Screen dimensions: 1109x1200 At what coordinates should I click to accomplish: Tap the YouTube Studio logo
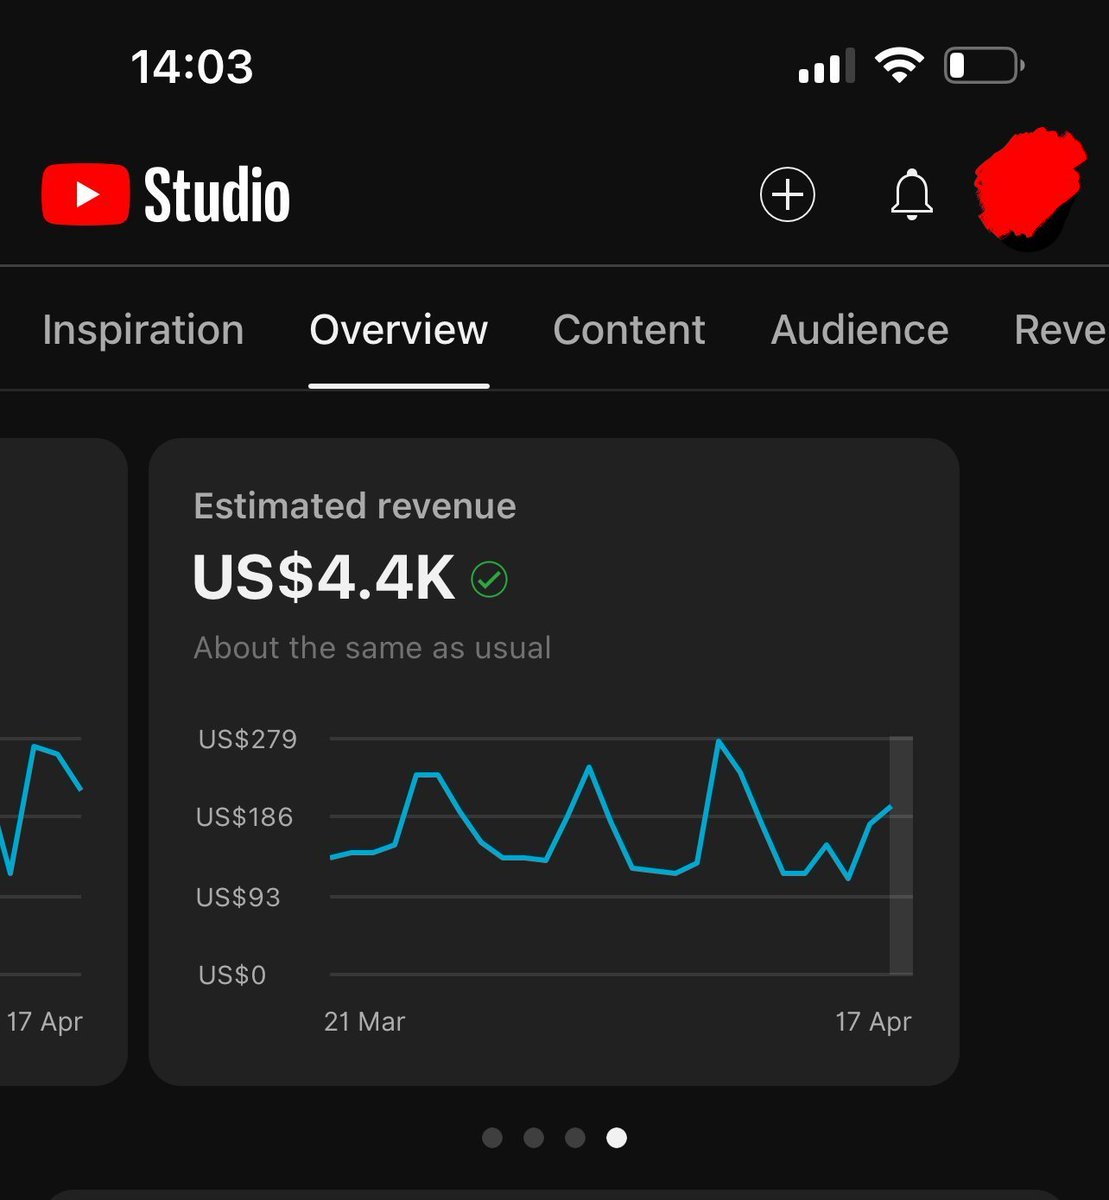[x=165, y=194]
